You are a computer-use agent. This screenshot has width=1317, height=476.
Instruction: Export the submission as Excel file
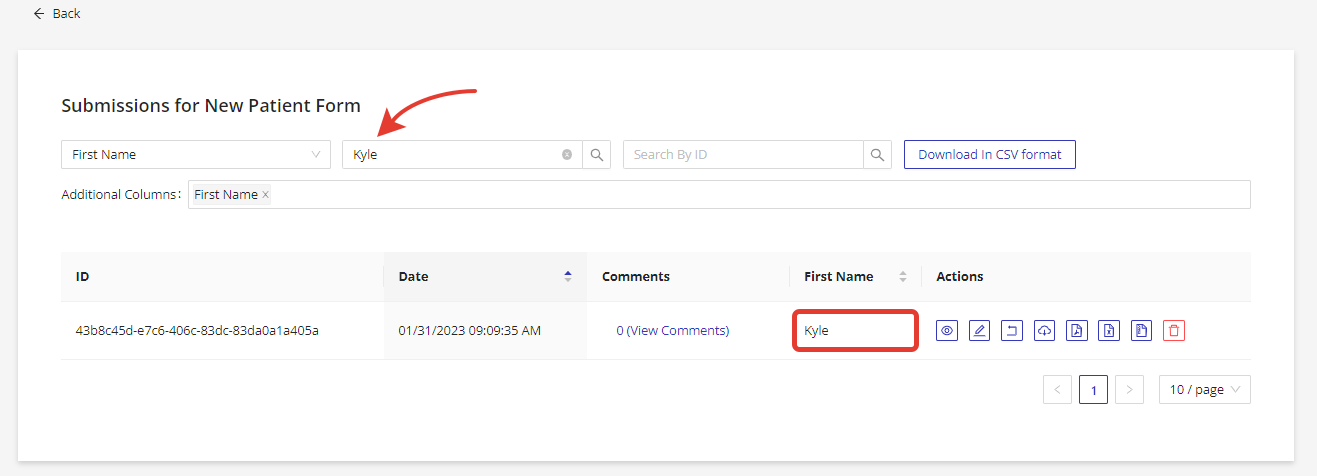1108,330
